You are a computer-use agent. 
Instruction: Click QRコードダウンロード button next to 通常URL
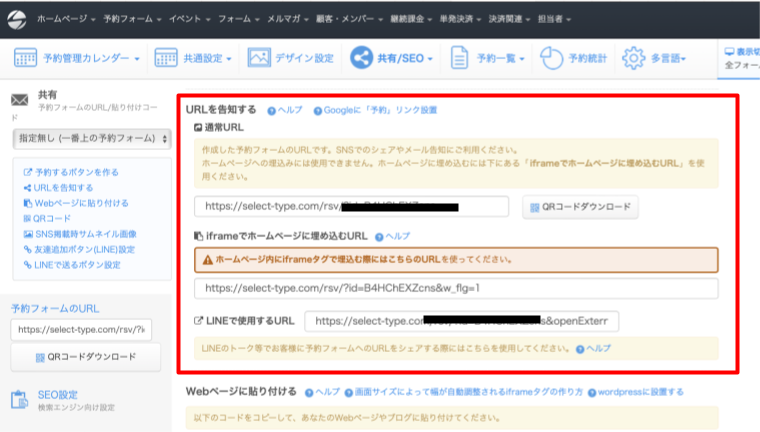pos(580,207)
